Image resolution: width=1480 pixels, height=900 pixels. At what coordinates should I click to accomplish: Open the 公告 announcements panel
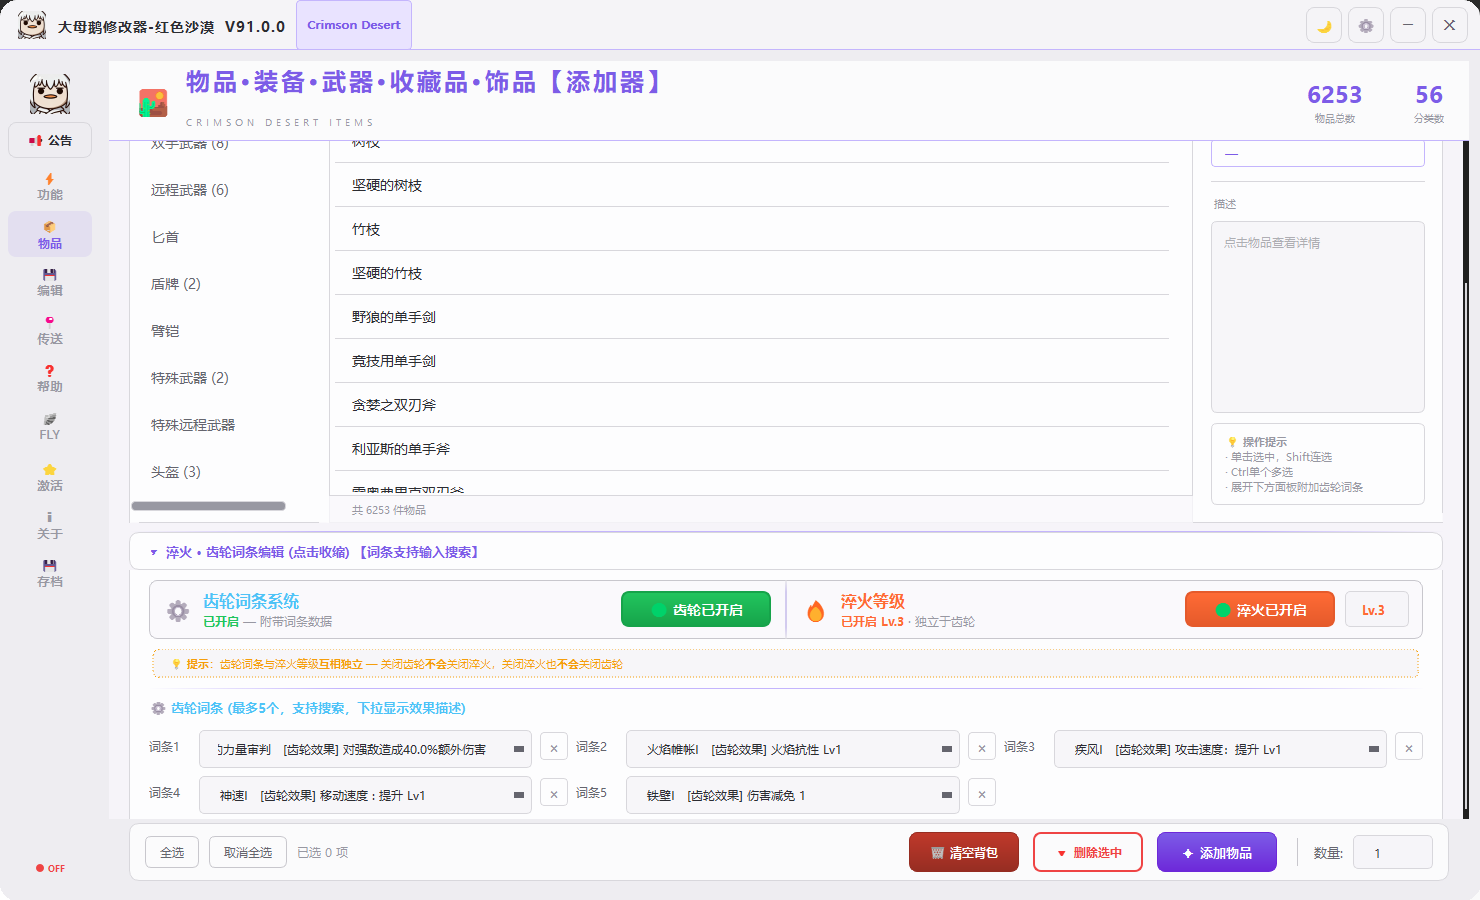coord(50,140)
